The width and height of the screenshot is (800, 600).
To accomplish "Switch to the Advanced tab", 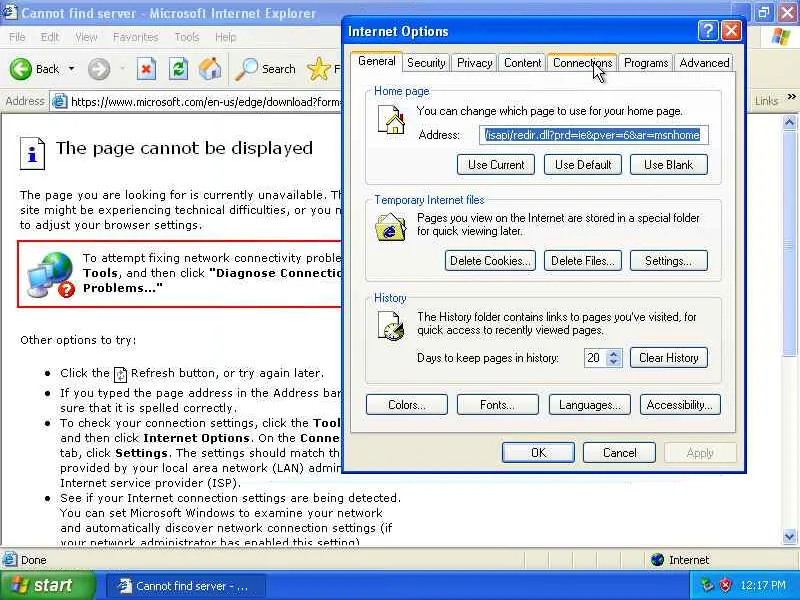I will 704,63.
